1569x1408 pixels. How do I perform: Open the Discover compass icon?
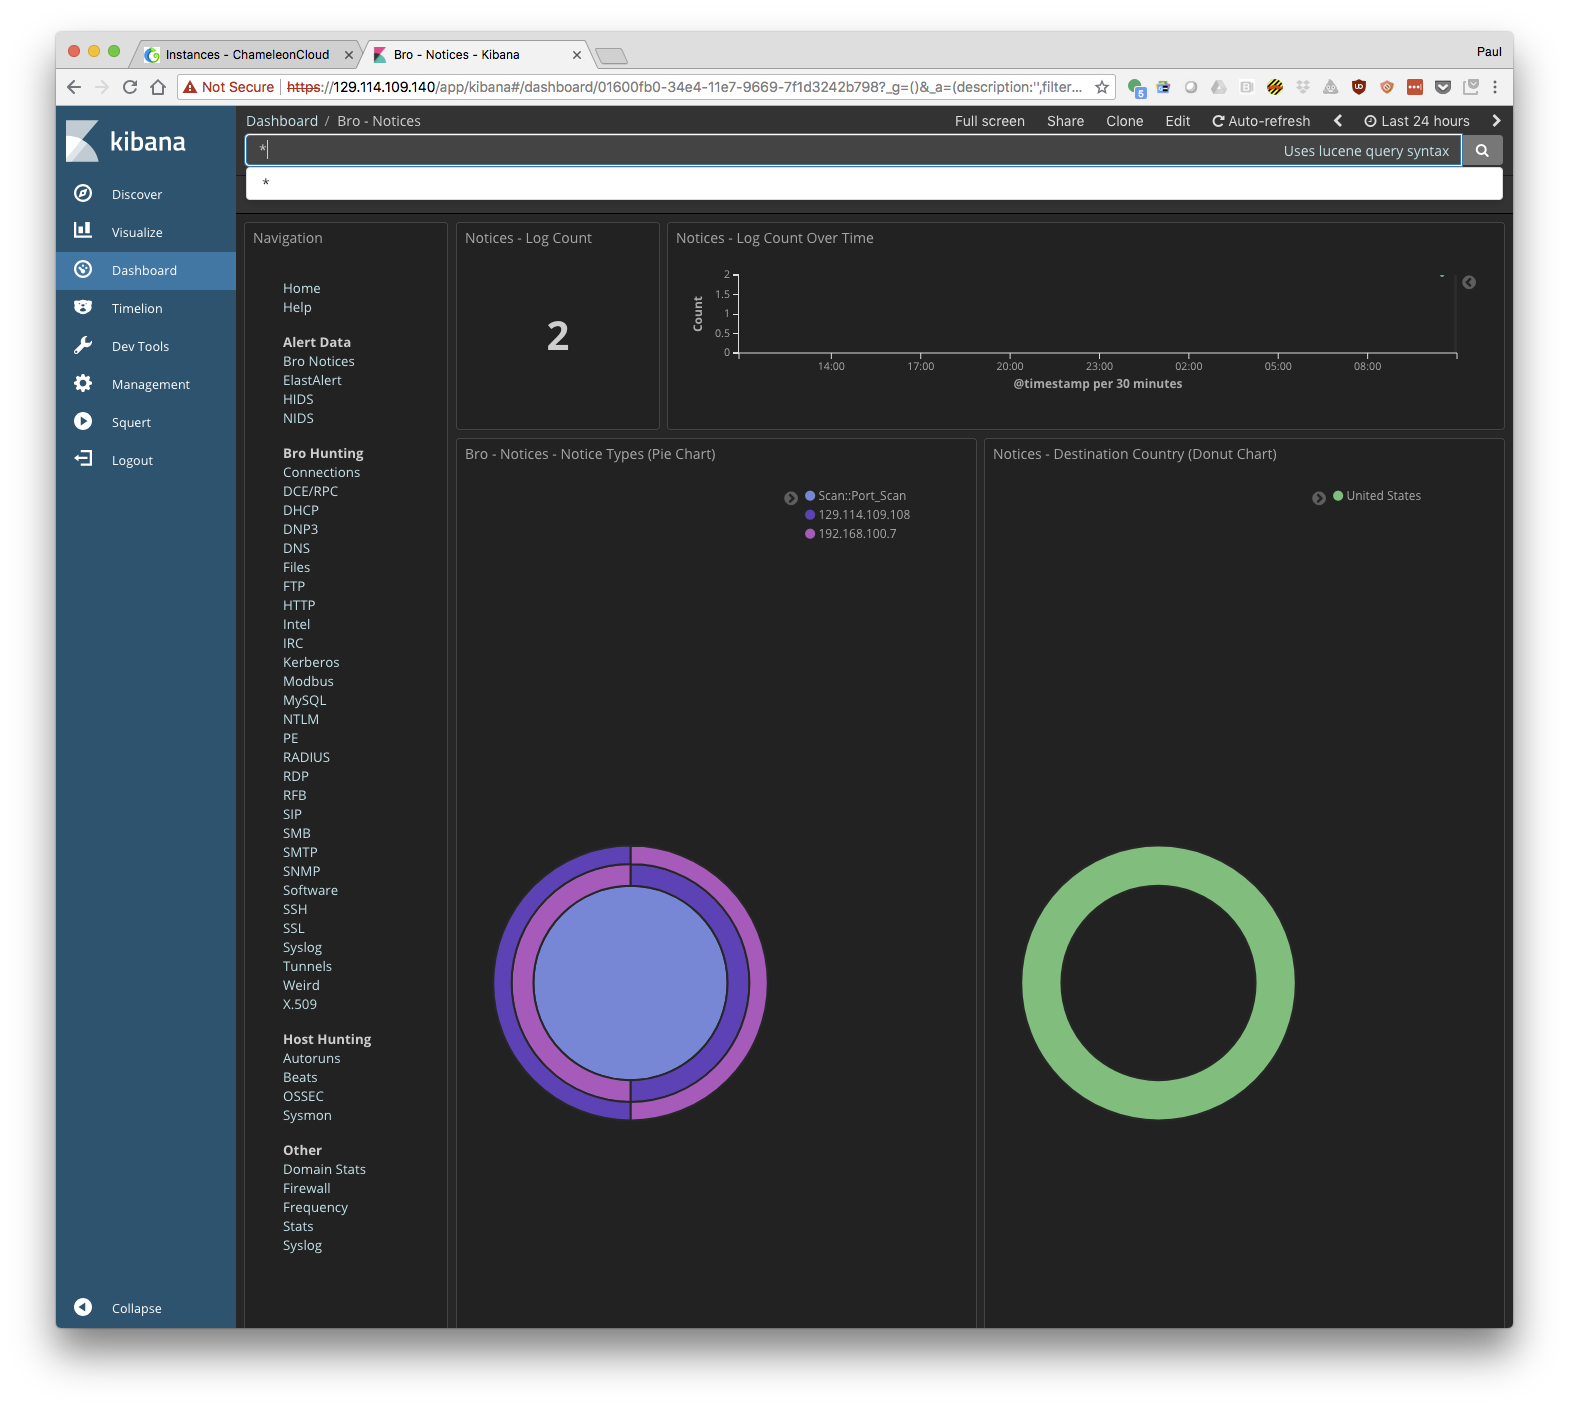(x=83, y=194)
